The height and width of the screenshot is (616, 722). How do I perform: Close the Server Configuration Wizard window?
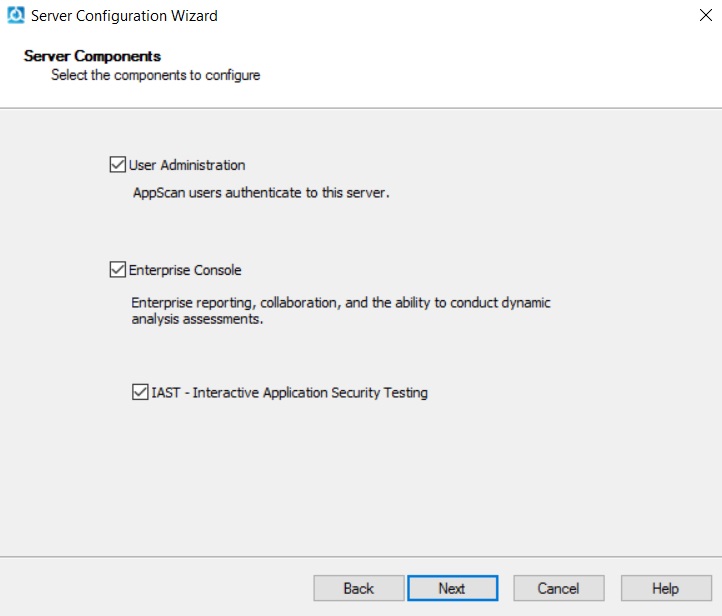point(701,16)
